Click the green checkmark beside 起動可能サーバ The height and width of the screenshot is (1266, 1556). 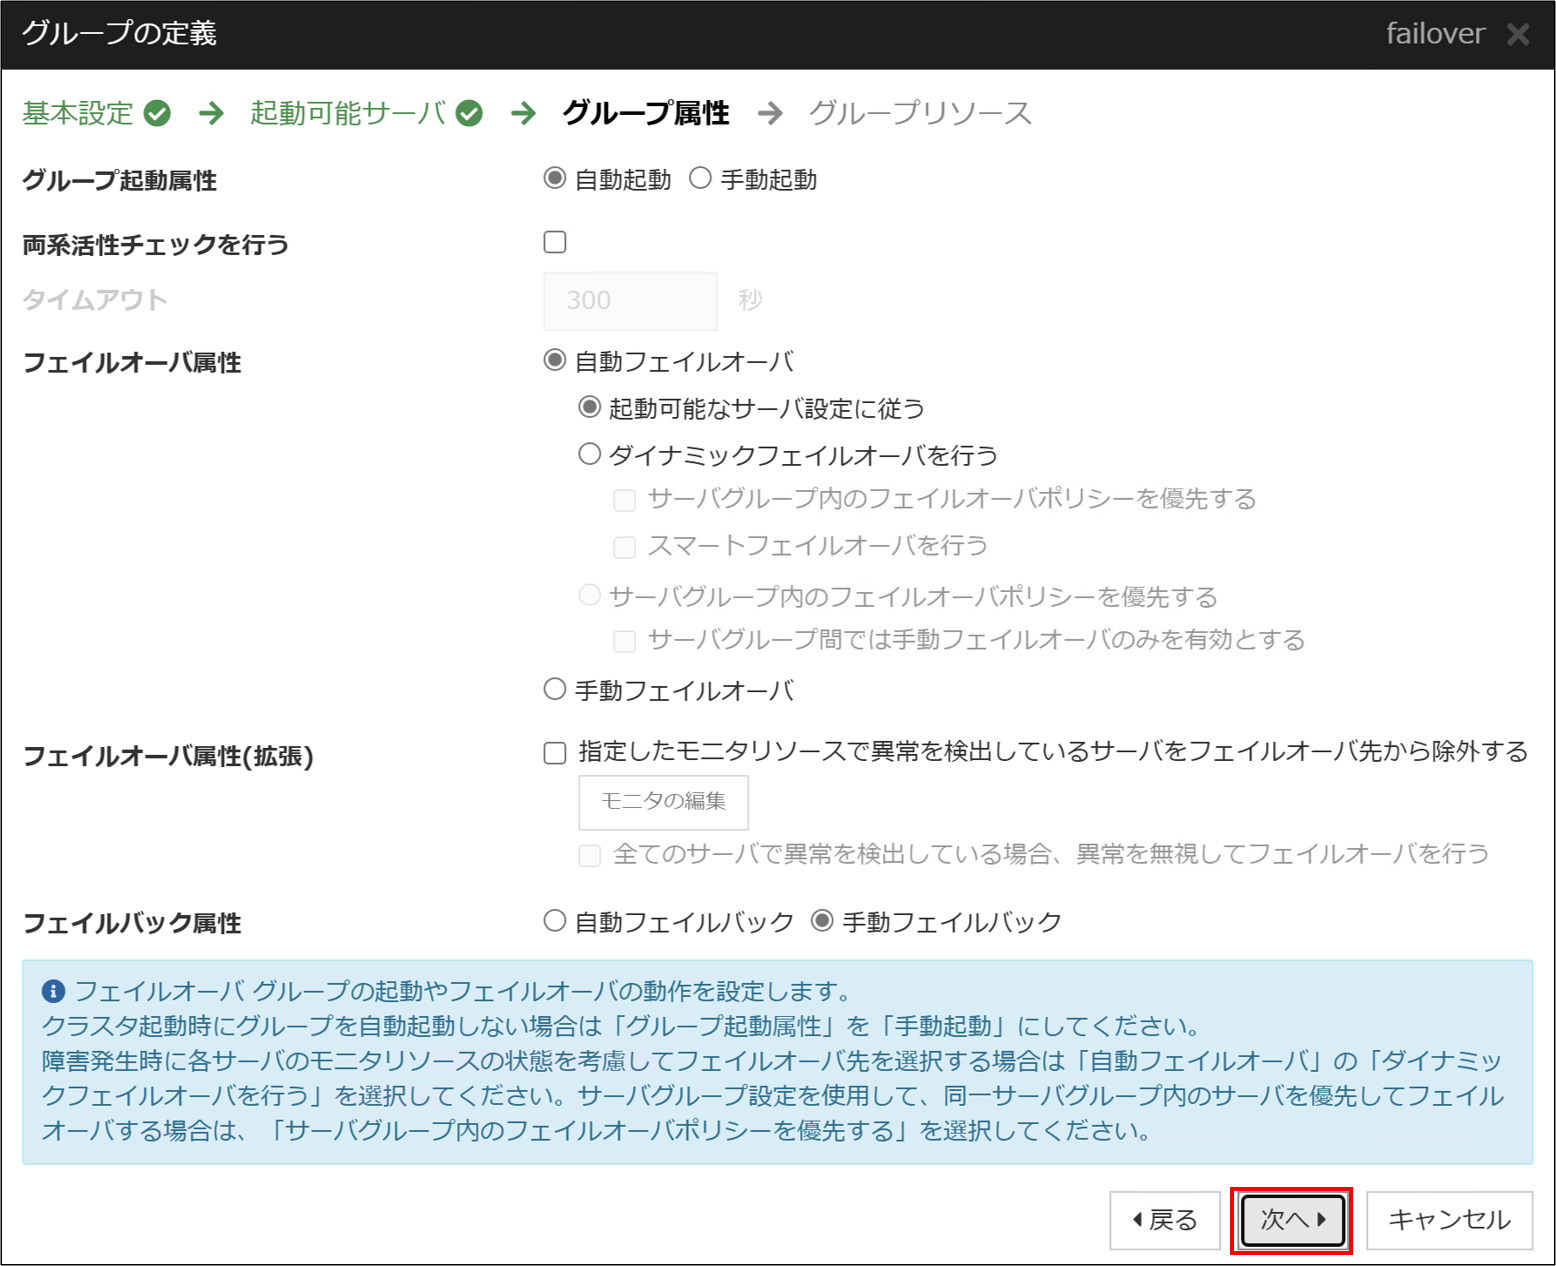pyautogui.click(x=469, y=114)
